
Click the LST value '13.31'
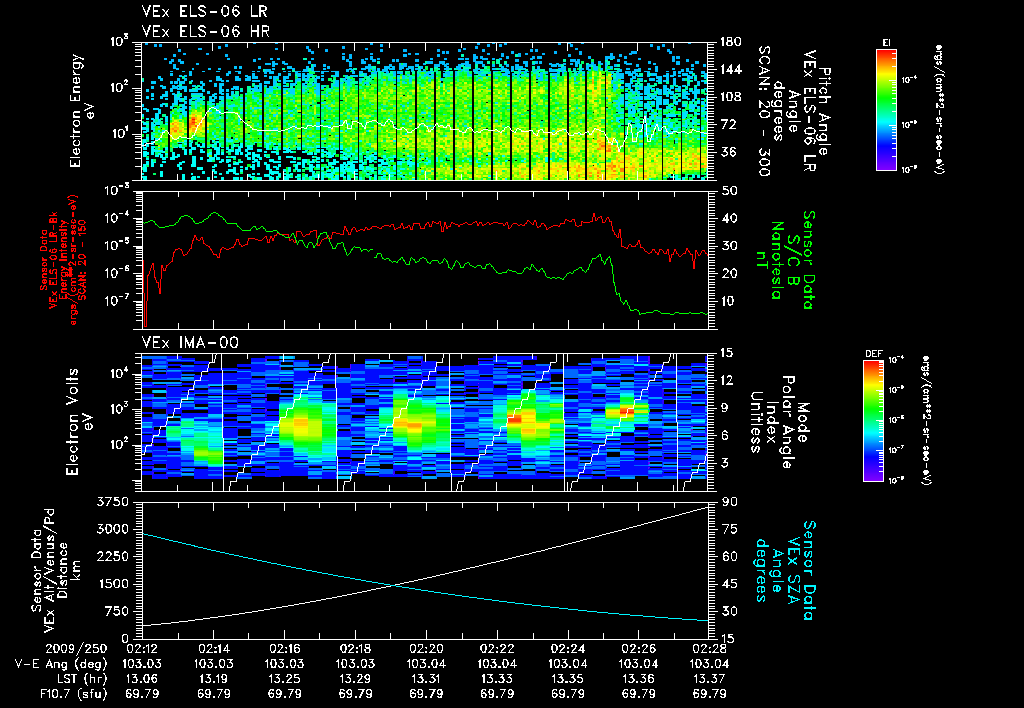click(x=426, y=679)
